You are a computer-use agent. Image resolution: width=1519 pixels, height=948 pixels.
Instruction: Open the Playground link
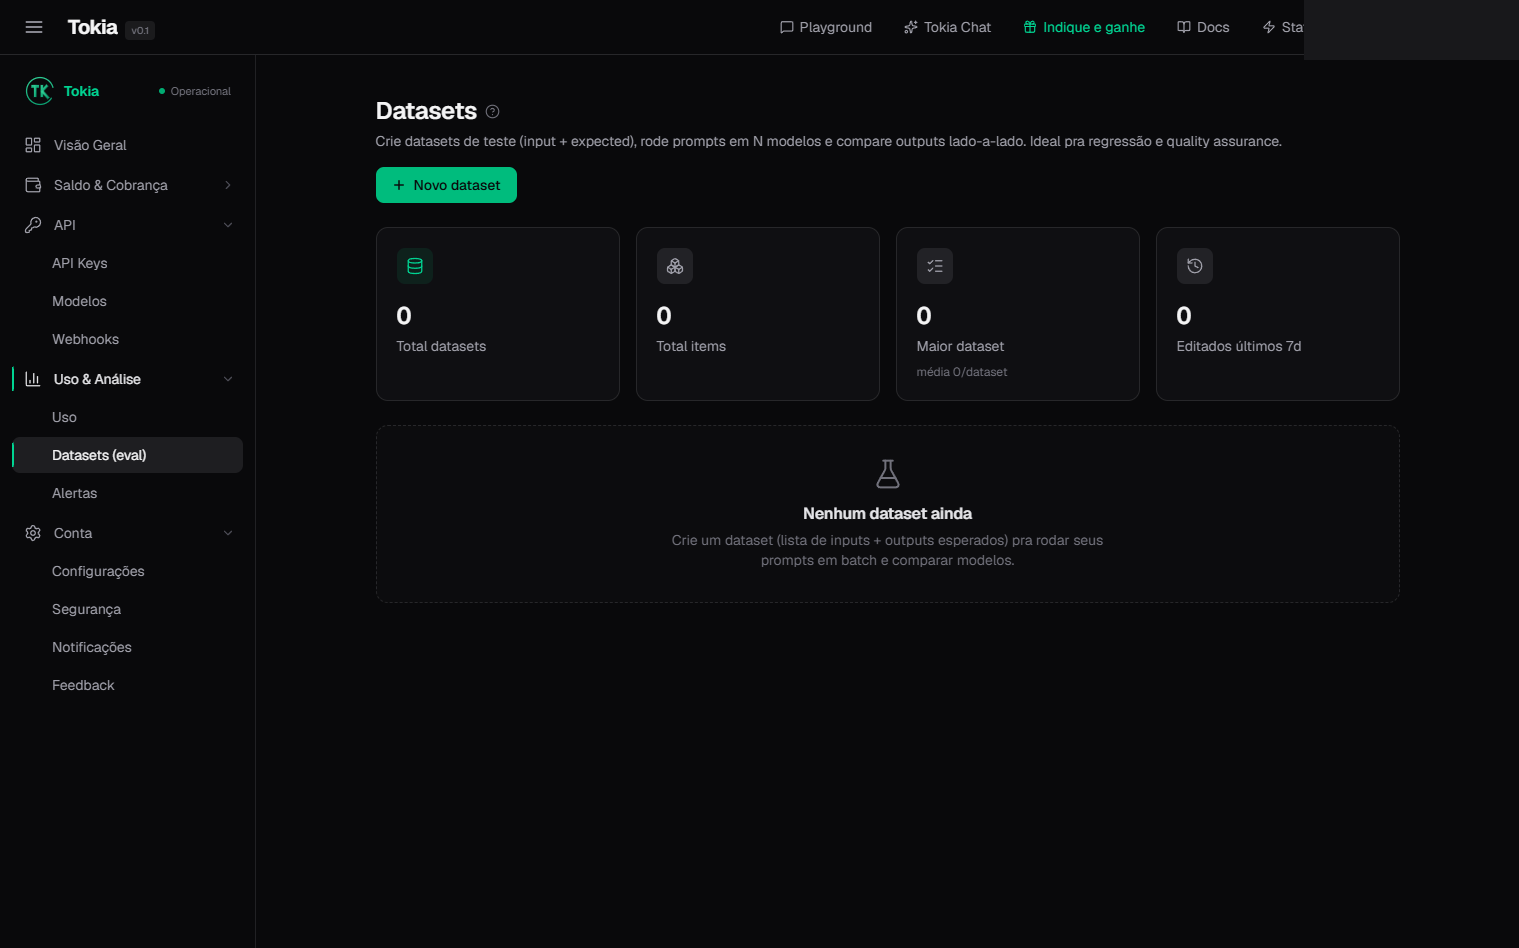click(x=826, y=27)
